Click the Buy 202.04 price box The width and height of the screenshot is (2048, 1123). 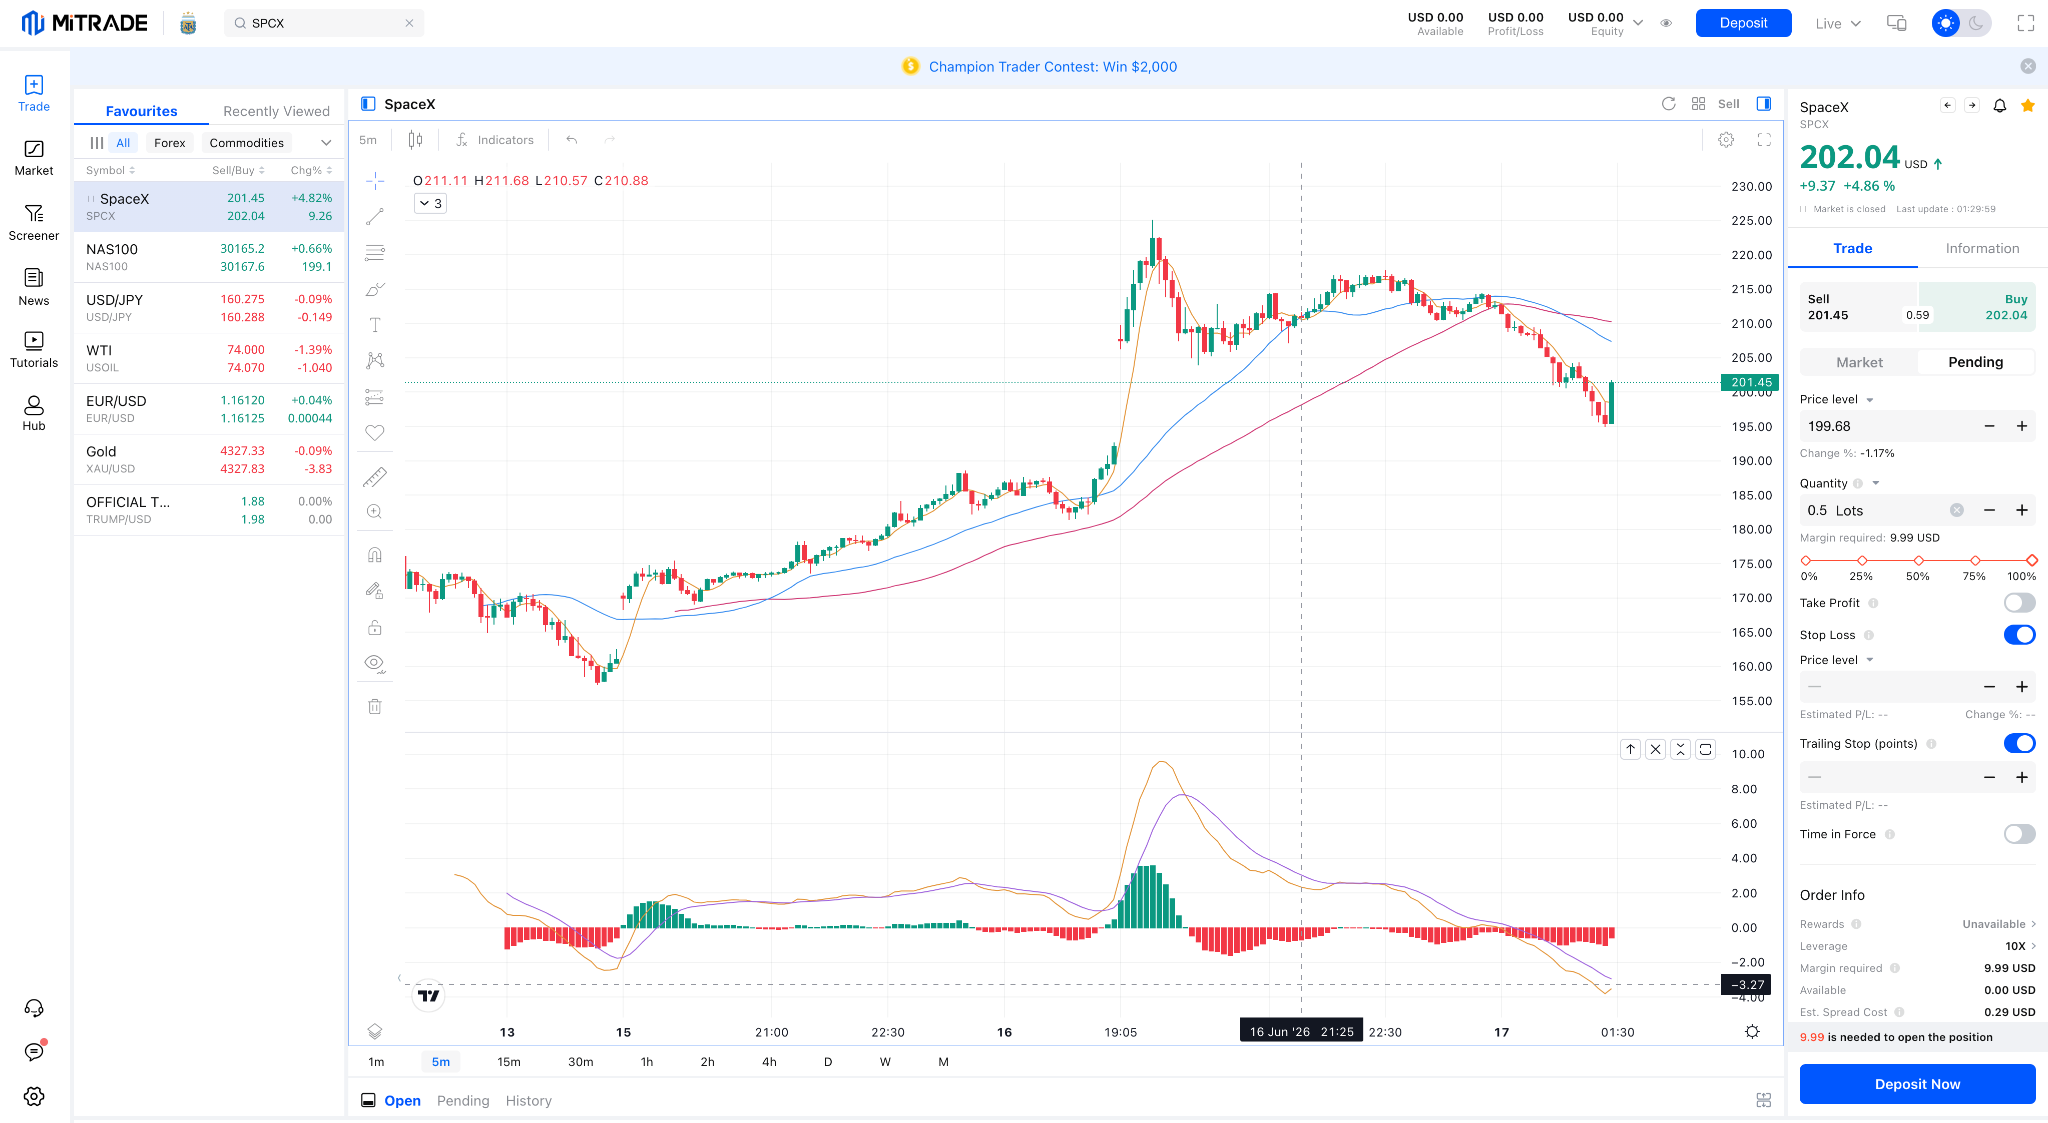click(1977, 307)
